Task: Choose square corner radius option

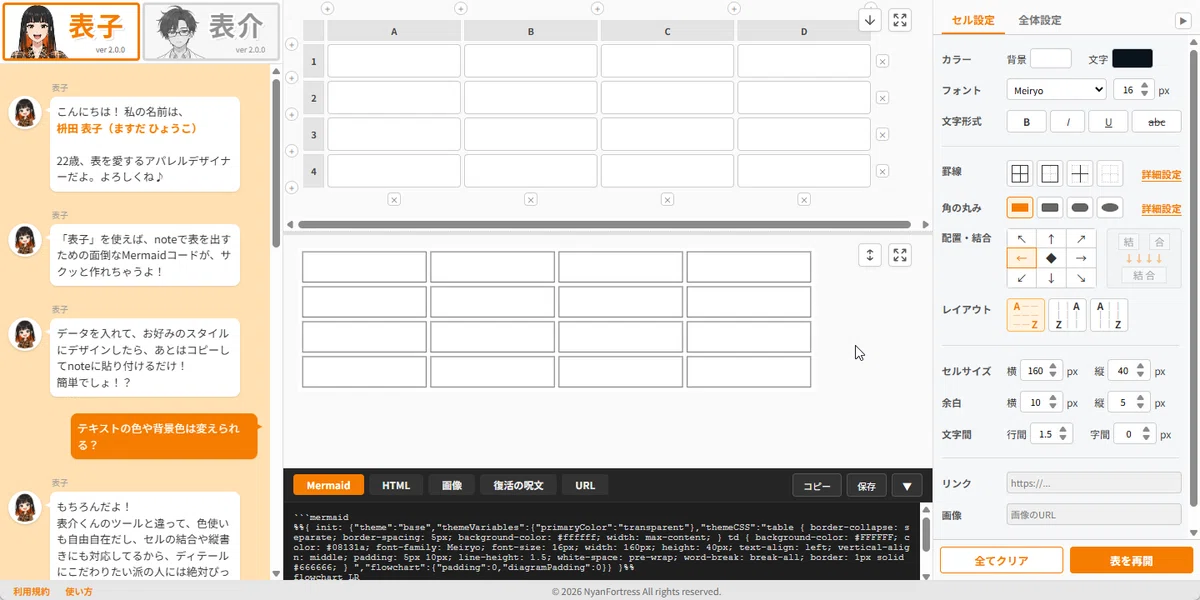Action: pyautogui.click(x=1020, y=208)
